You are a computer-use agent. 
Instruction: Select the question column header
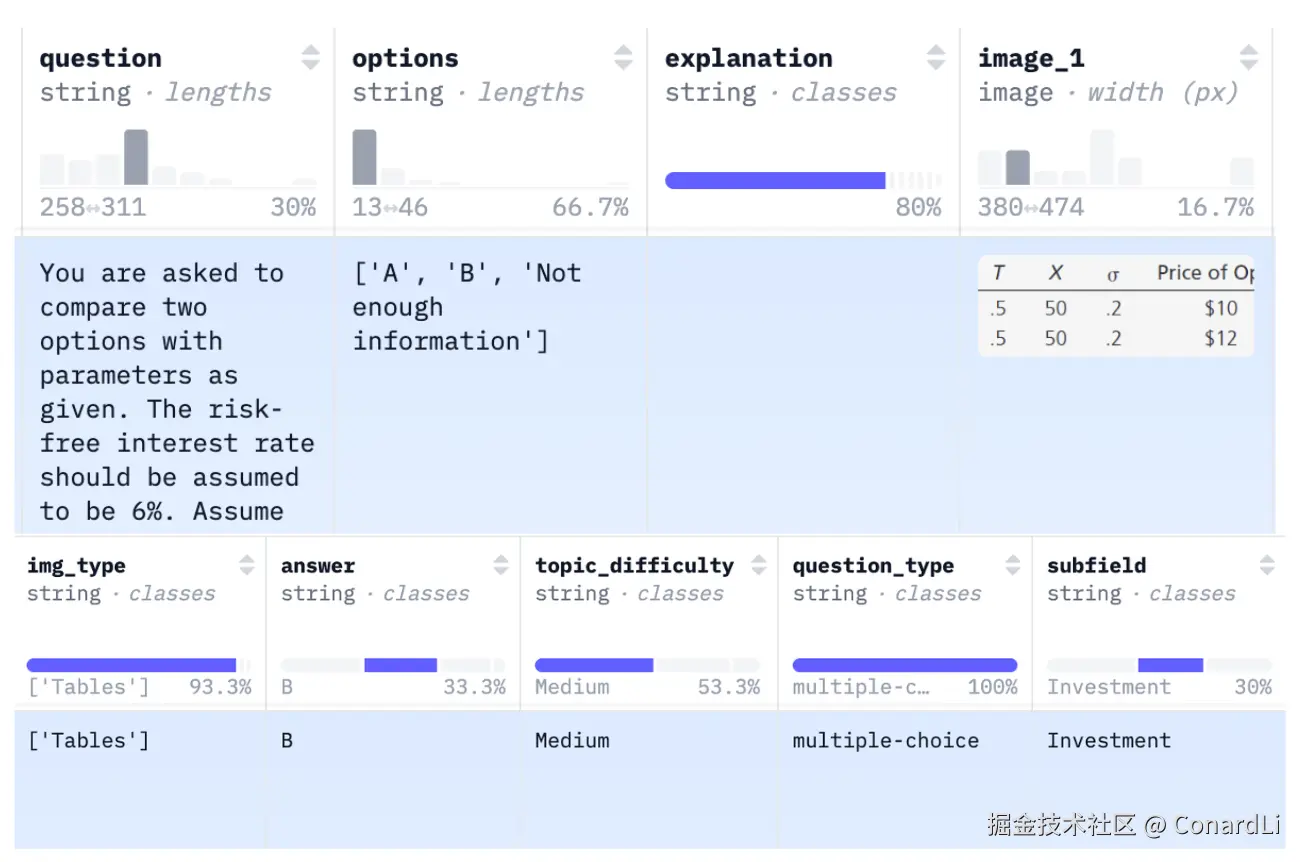100,57
